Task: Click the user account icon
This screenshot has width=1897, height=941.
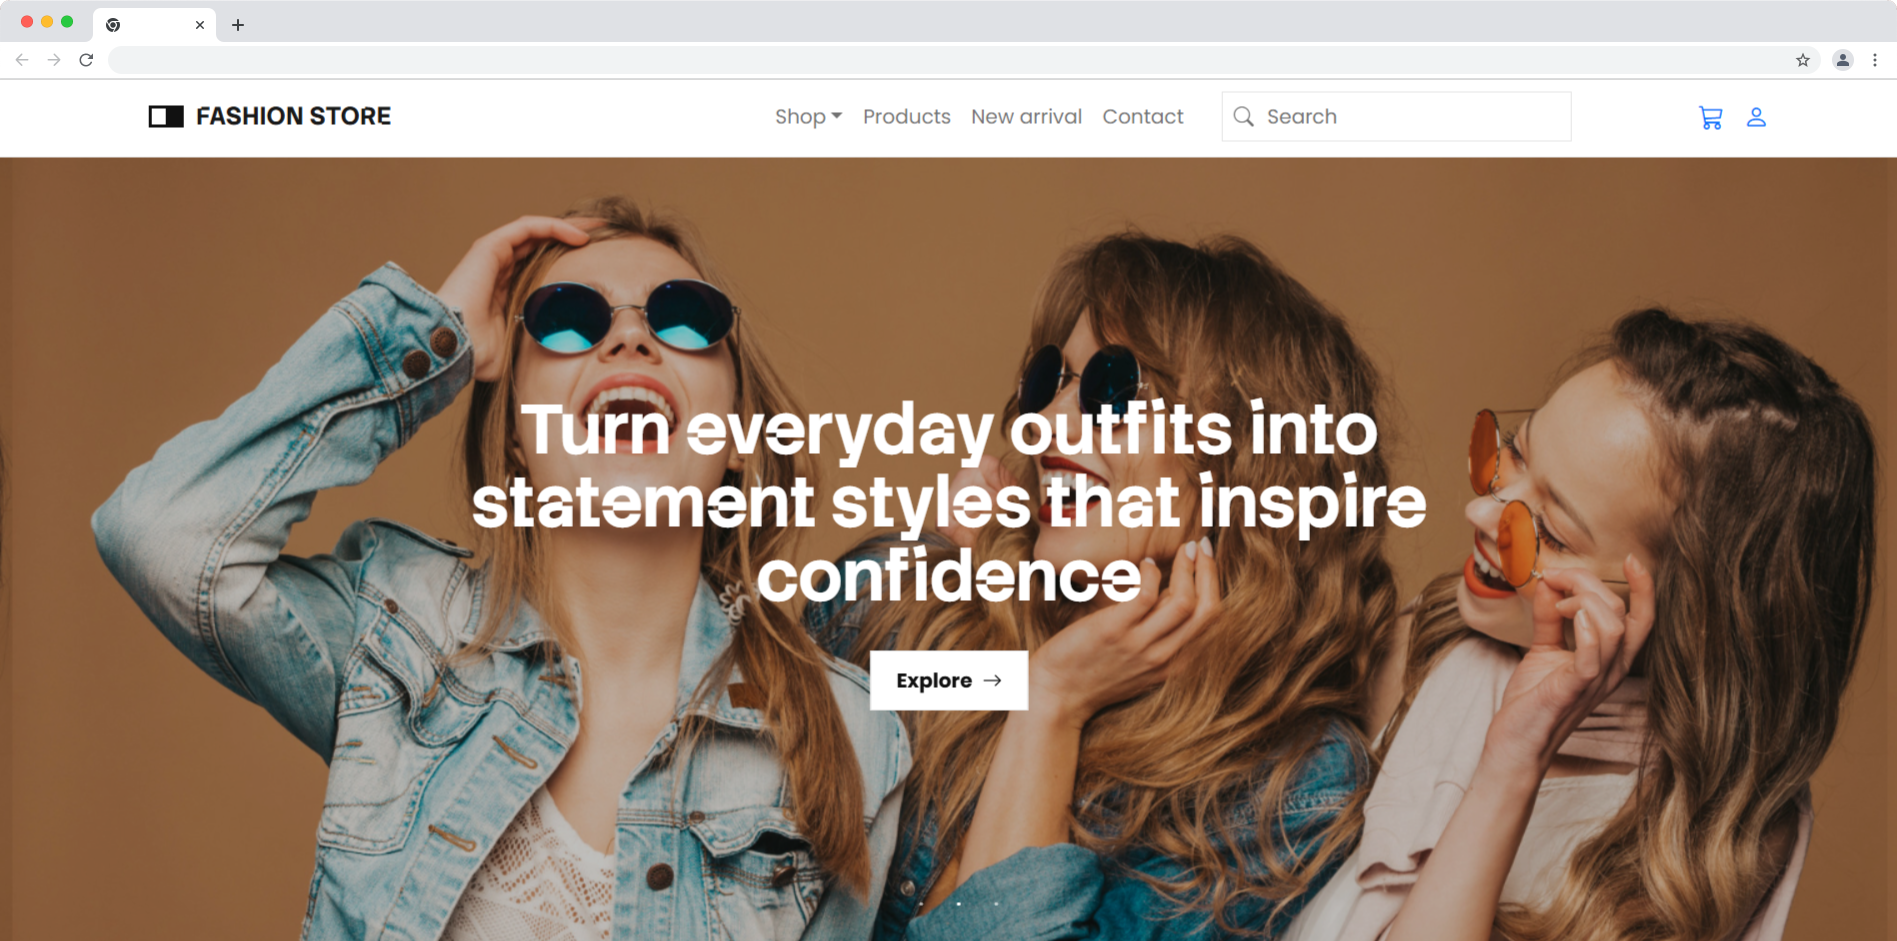Action: pos(1756,118)
